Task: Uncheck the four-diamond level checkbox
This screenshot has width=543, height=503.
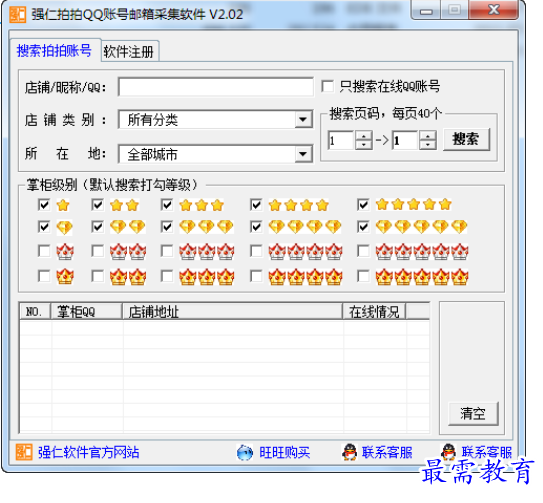Action: (x=256, y=227)
